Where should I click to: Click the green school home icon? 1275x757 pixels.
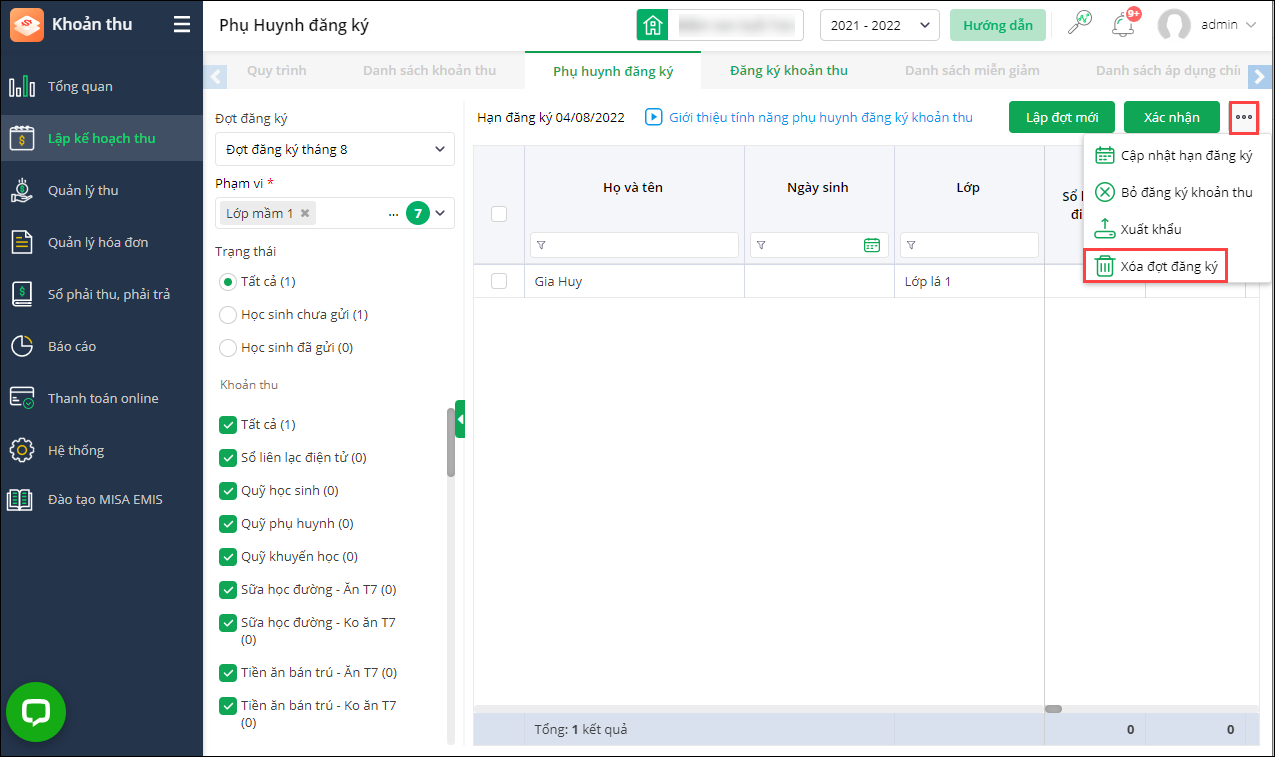tap(653, 25)
